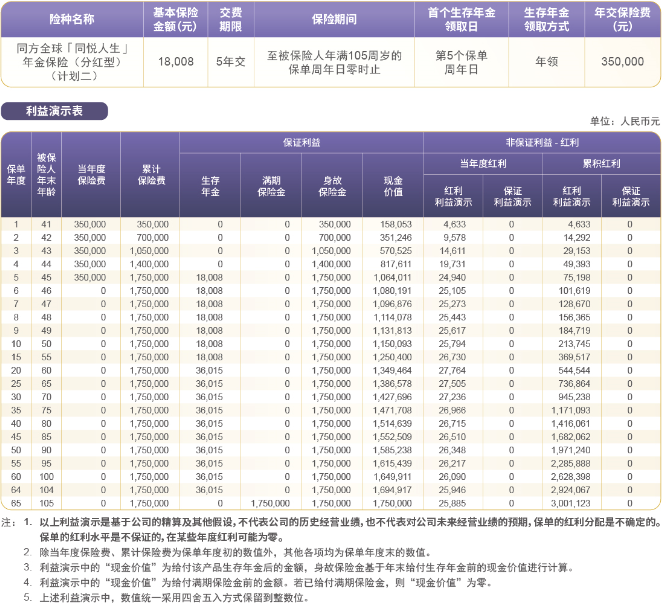666x607 pixels.
Task: Click the 5年交 payment period cell
Action: pos(225,61)
